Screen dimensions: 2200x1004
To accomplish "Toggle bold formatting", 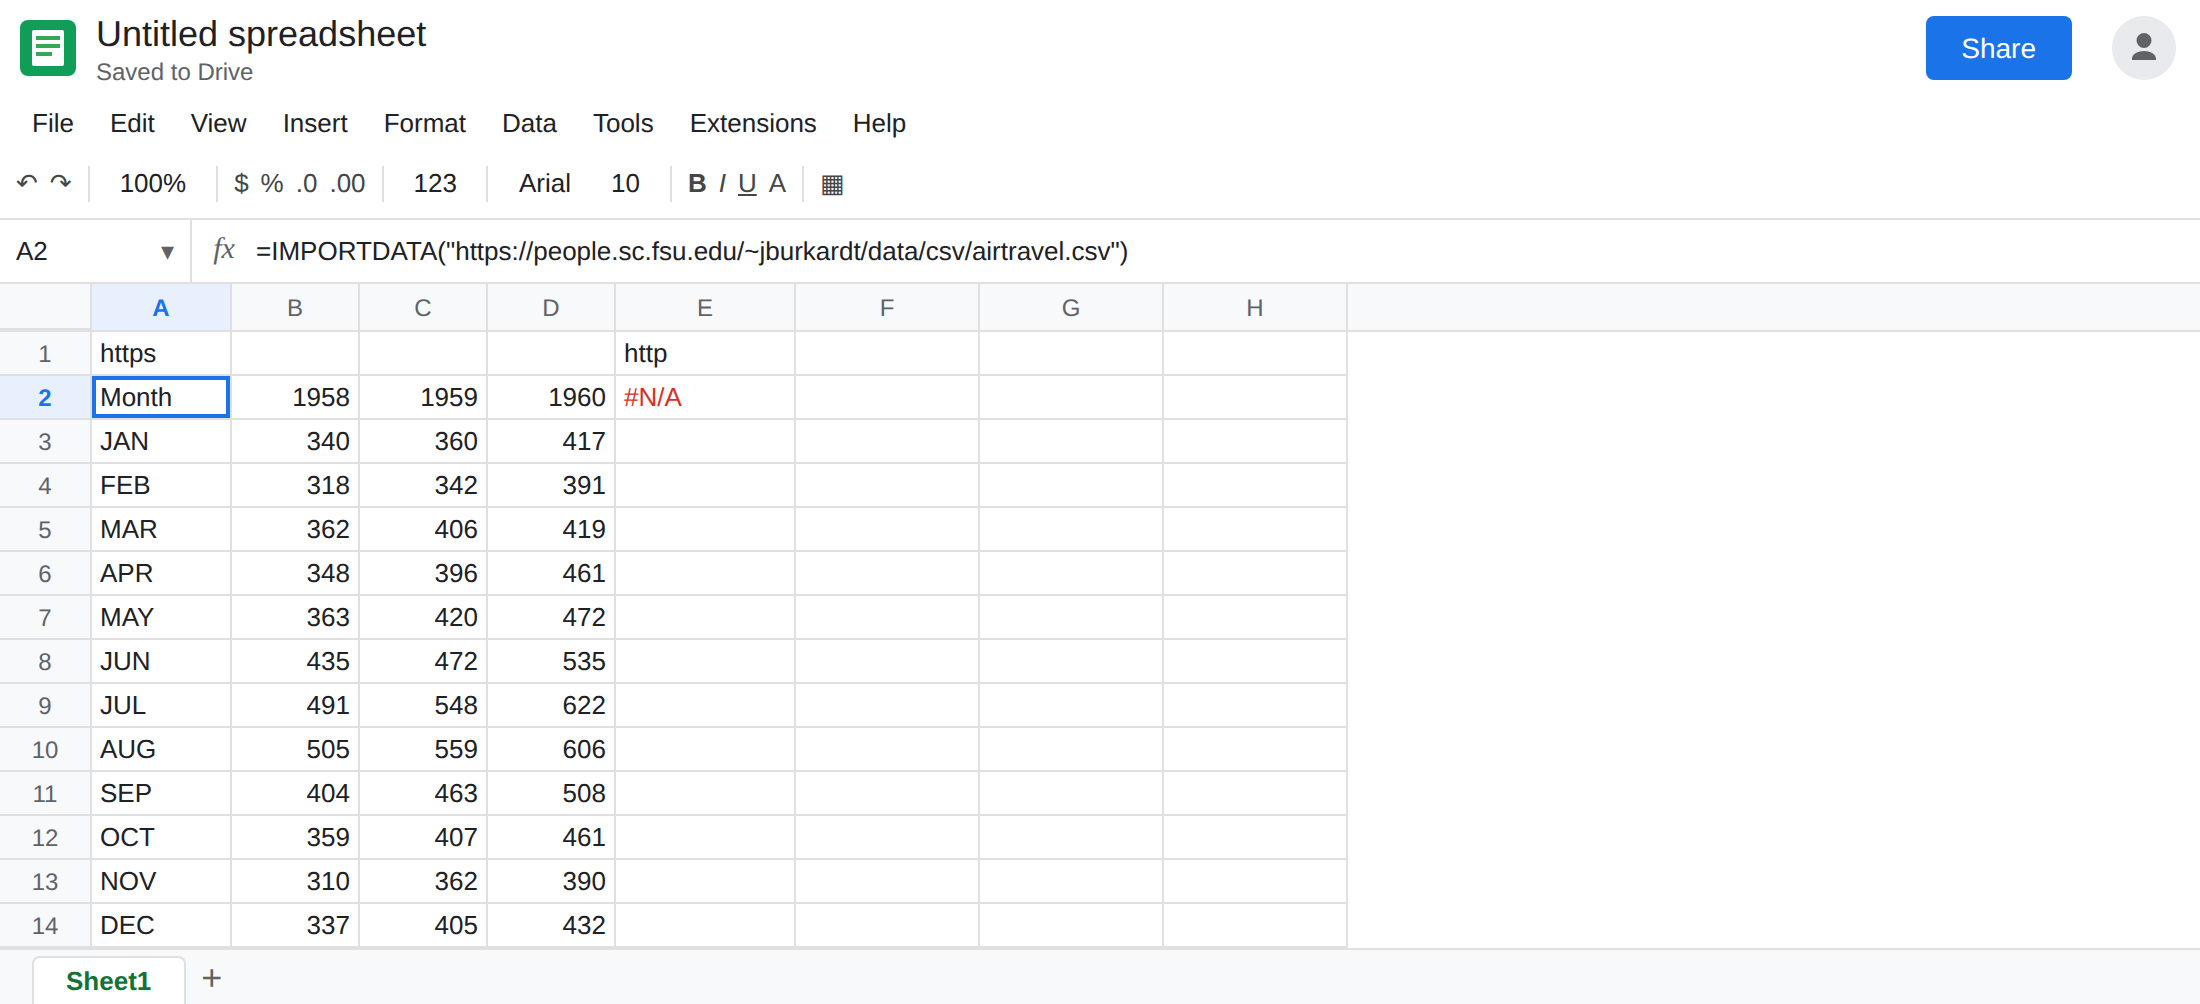I will click(697, 183).
